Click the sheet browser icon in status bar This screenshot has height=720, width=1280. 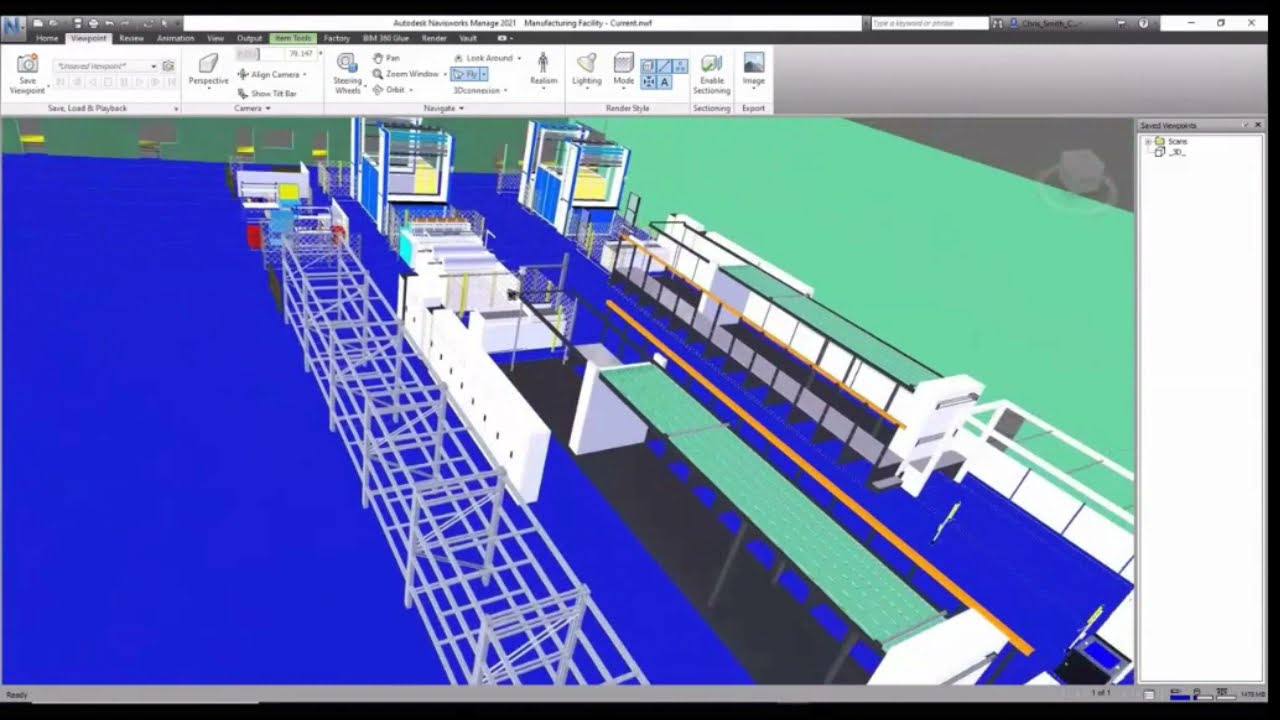click(x=1149, y=694)
